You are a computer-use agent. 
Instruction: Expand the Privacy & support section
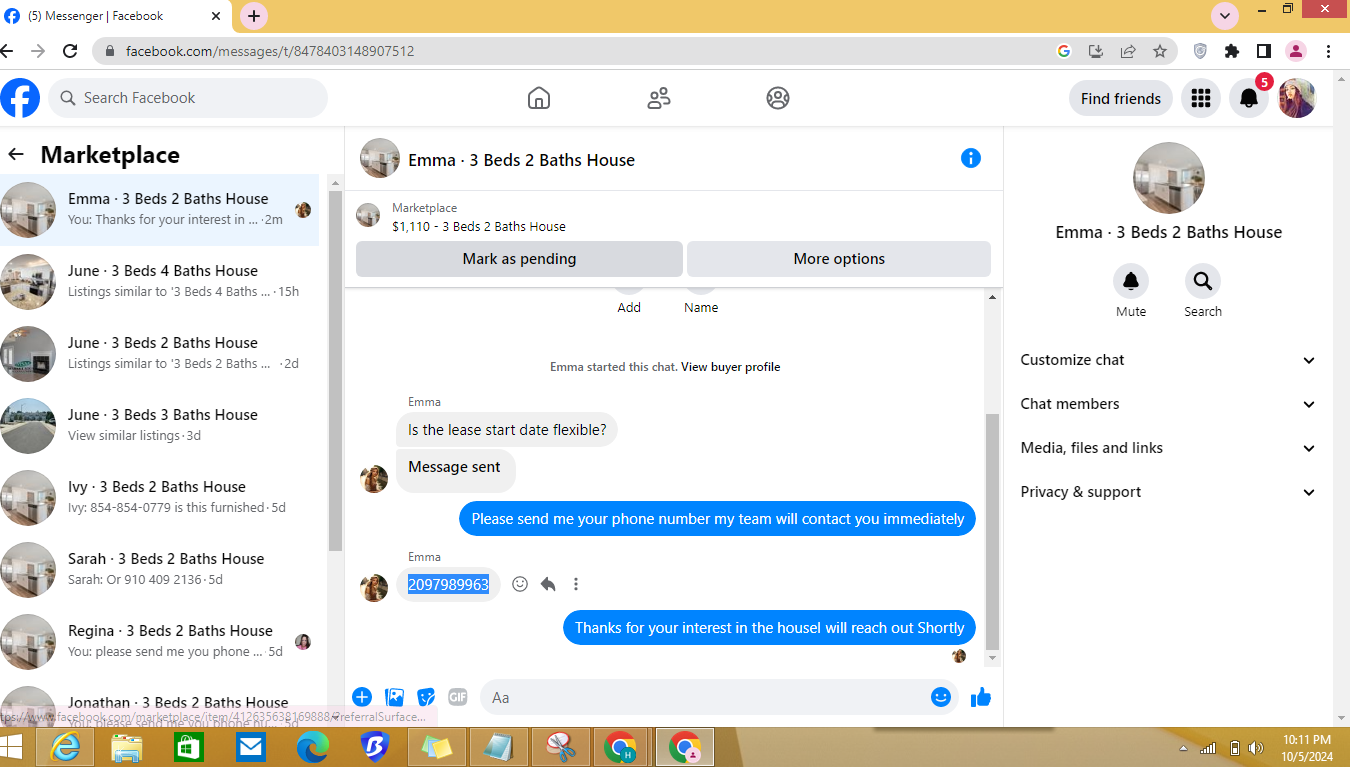coord(1168,492)
